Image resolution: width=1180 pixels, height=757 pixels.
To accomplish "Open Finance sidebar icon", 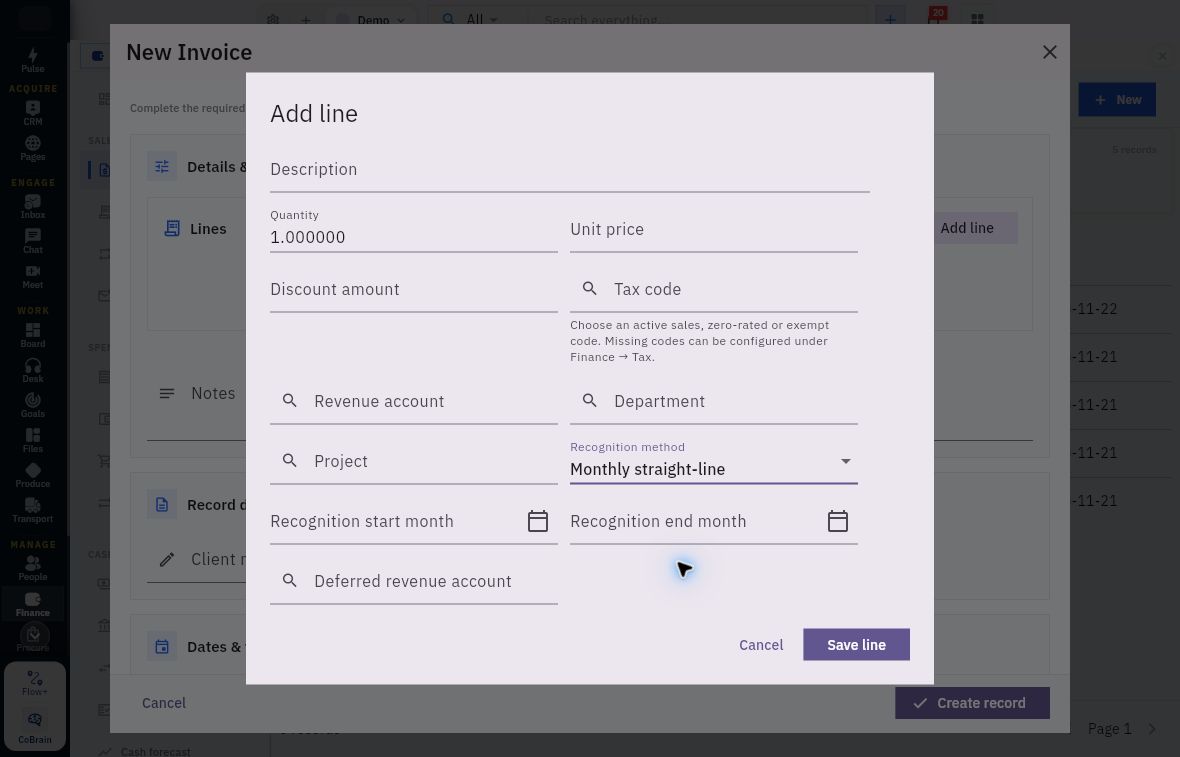I will coord(32,604).
